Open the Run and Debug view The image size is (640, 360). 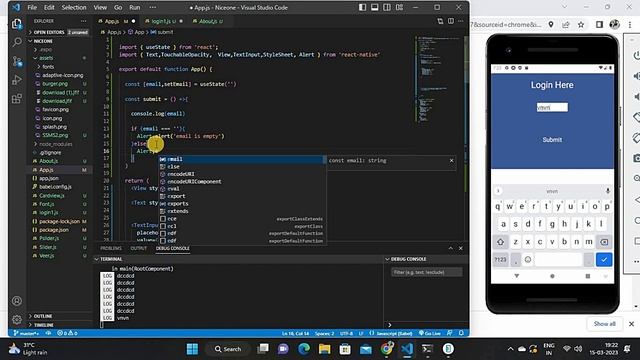pos(17,80)
